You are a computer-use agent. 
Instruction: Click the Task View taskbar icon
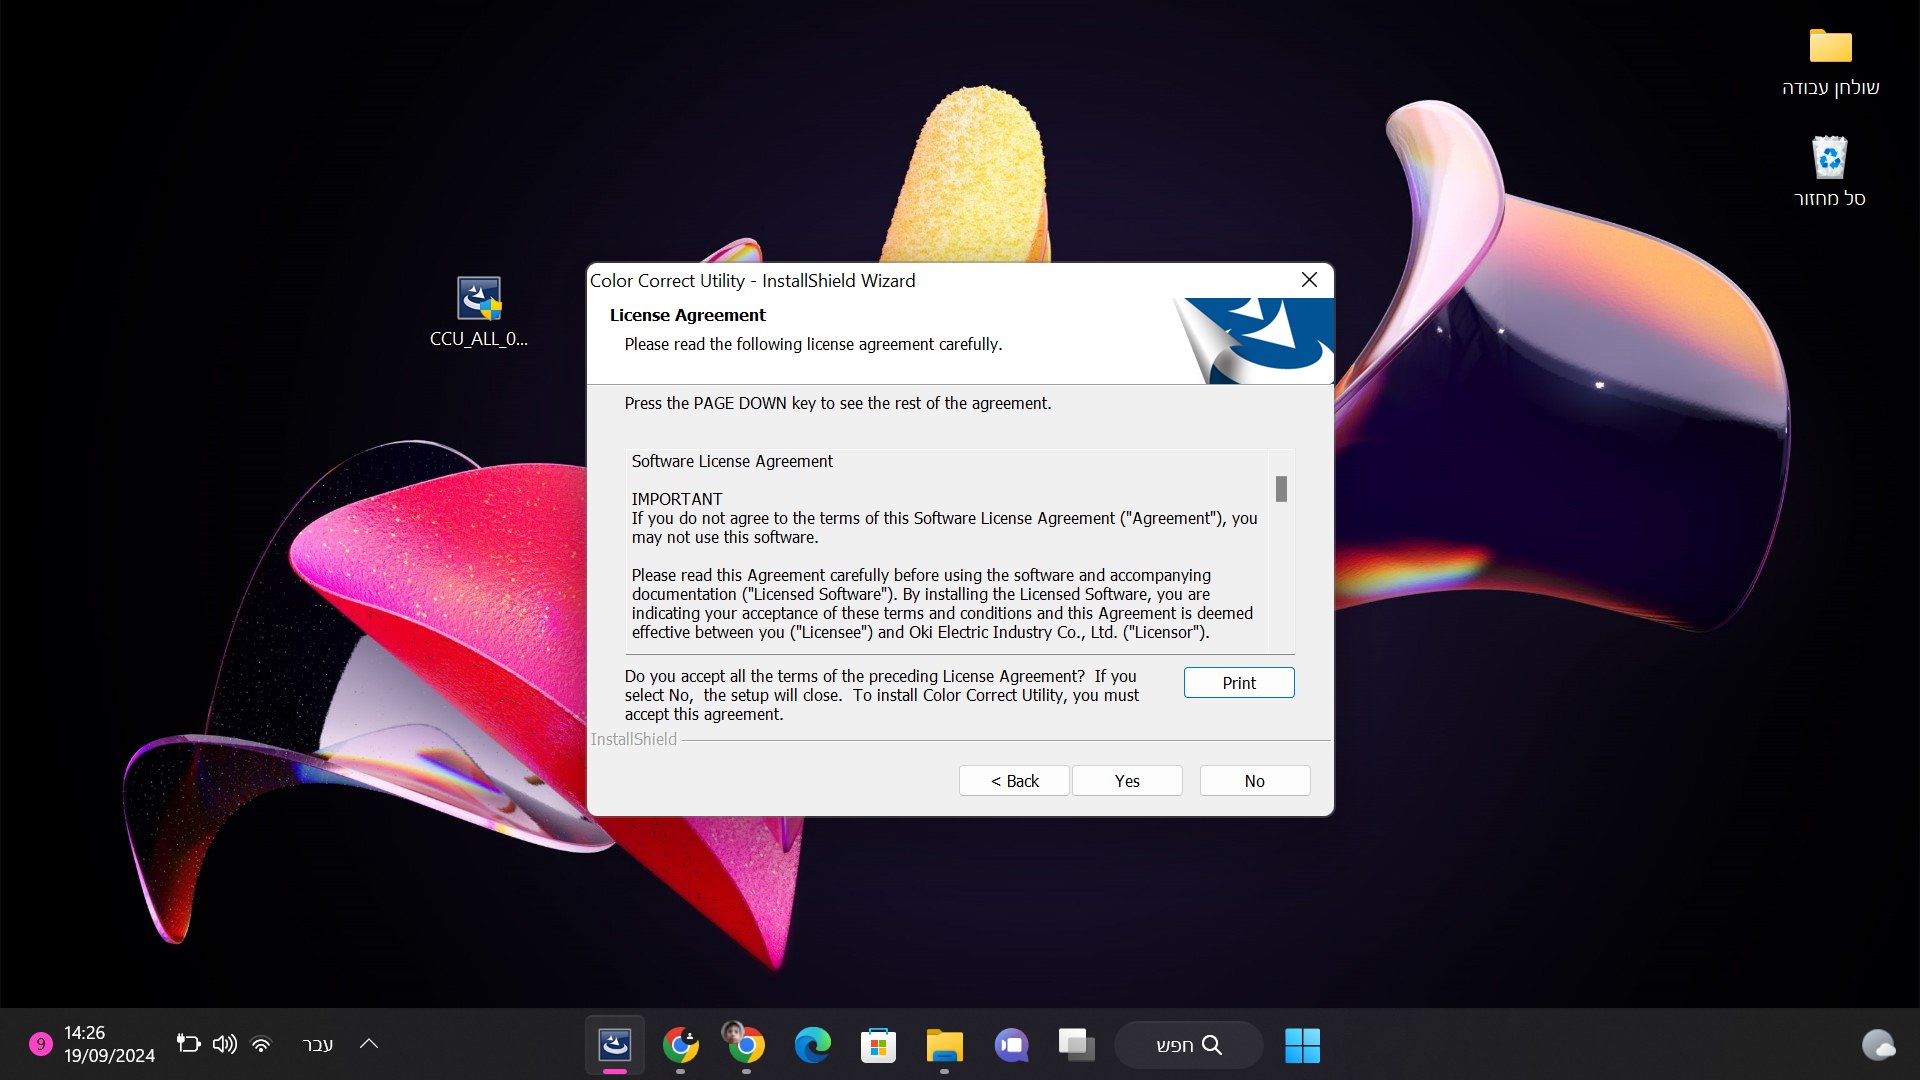point(1076,1045)
